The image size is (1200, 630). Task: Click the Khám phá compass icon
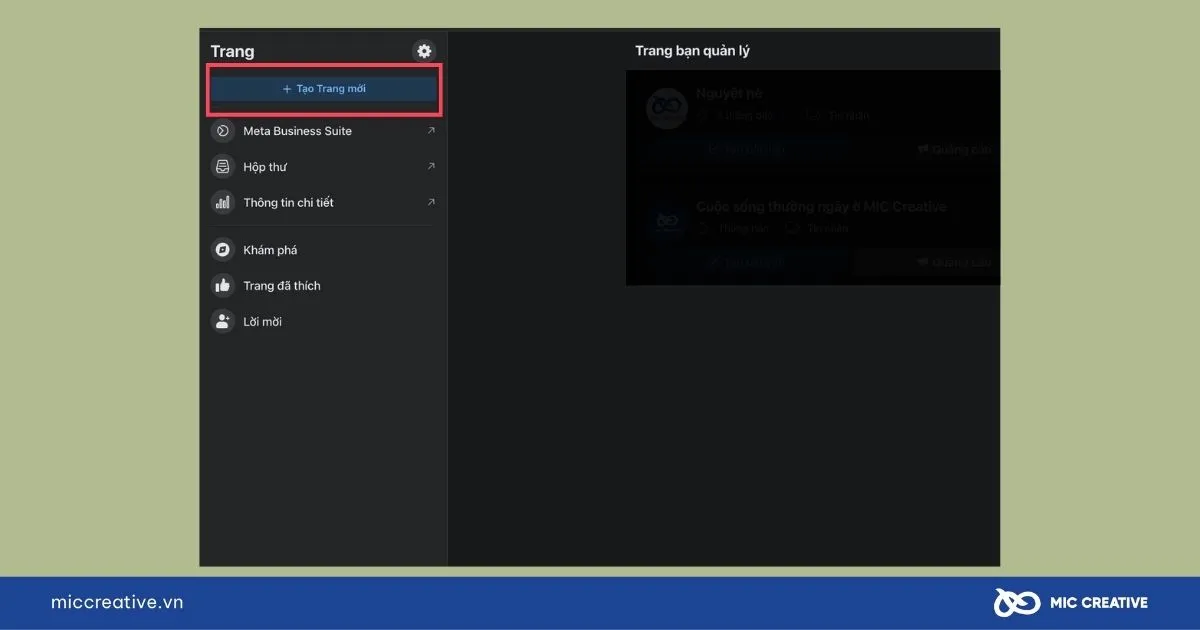click(222, 250)
